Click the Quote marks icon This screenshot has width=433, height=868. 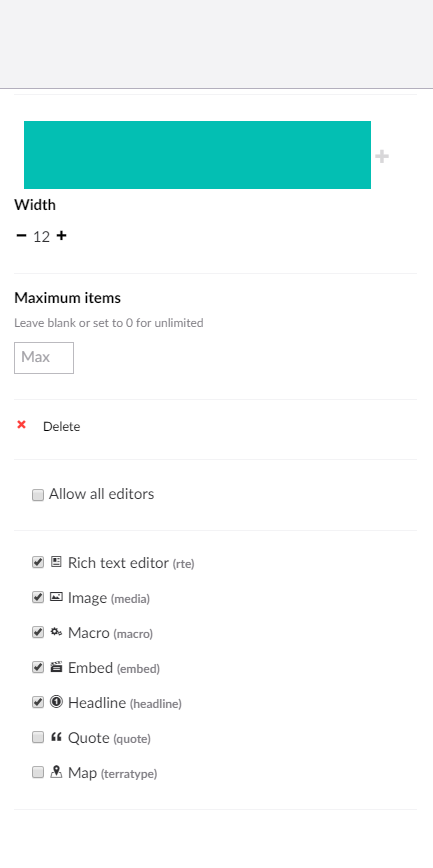[x=56, y=737]
